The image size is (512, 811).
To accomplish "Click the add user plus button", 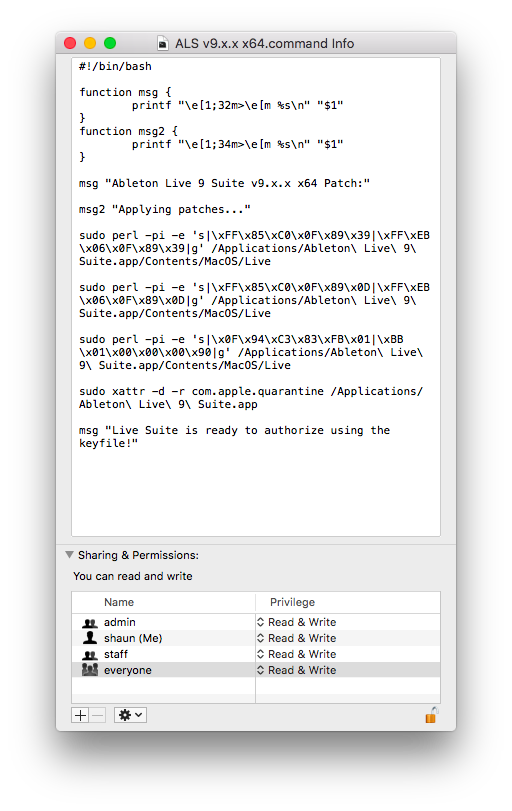I will tap(80, 715).
